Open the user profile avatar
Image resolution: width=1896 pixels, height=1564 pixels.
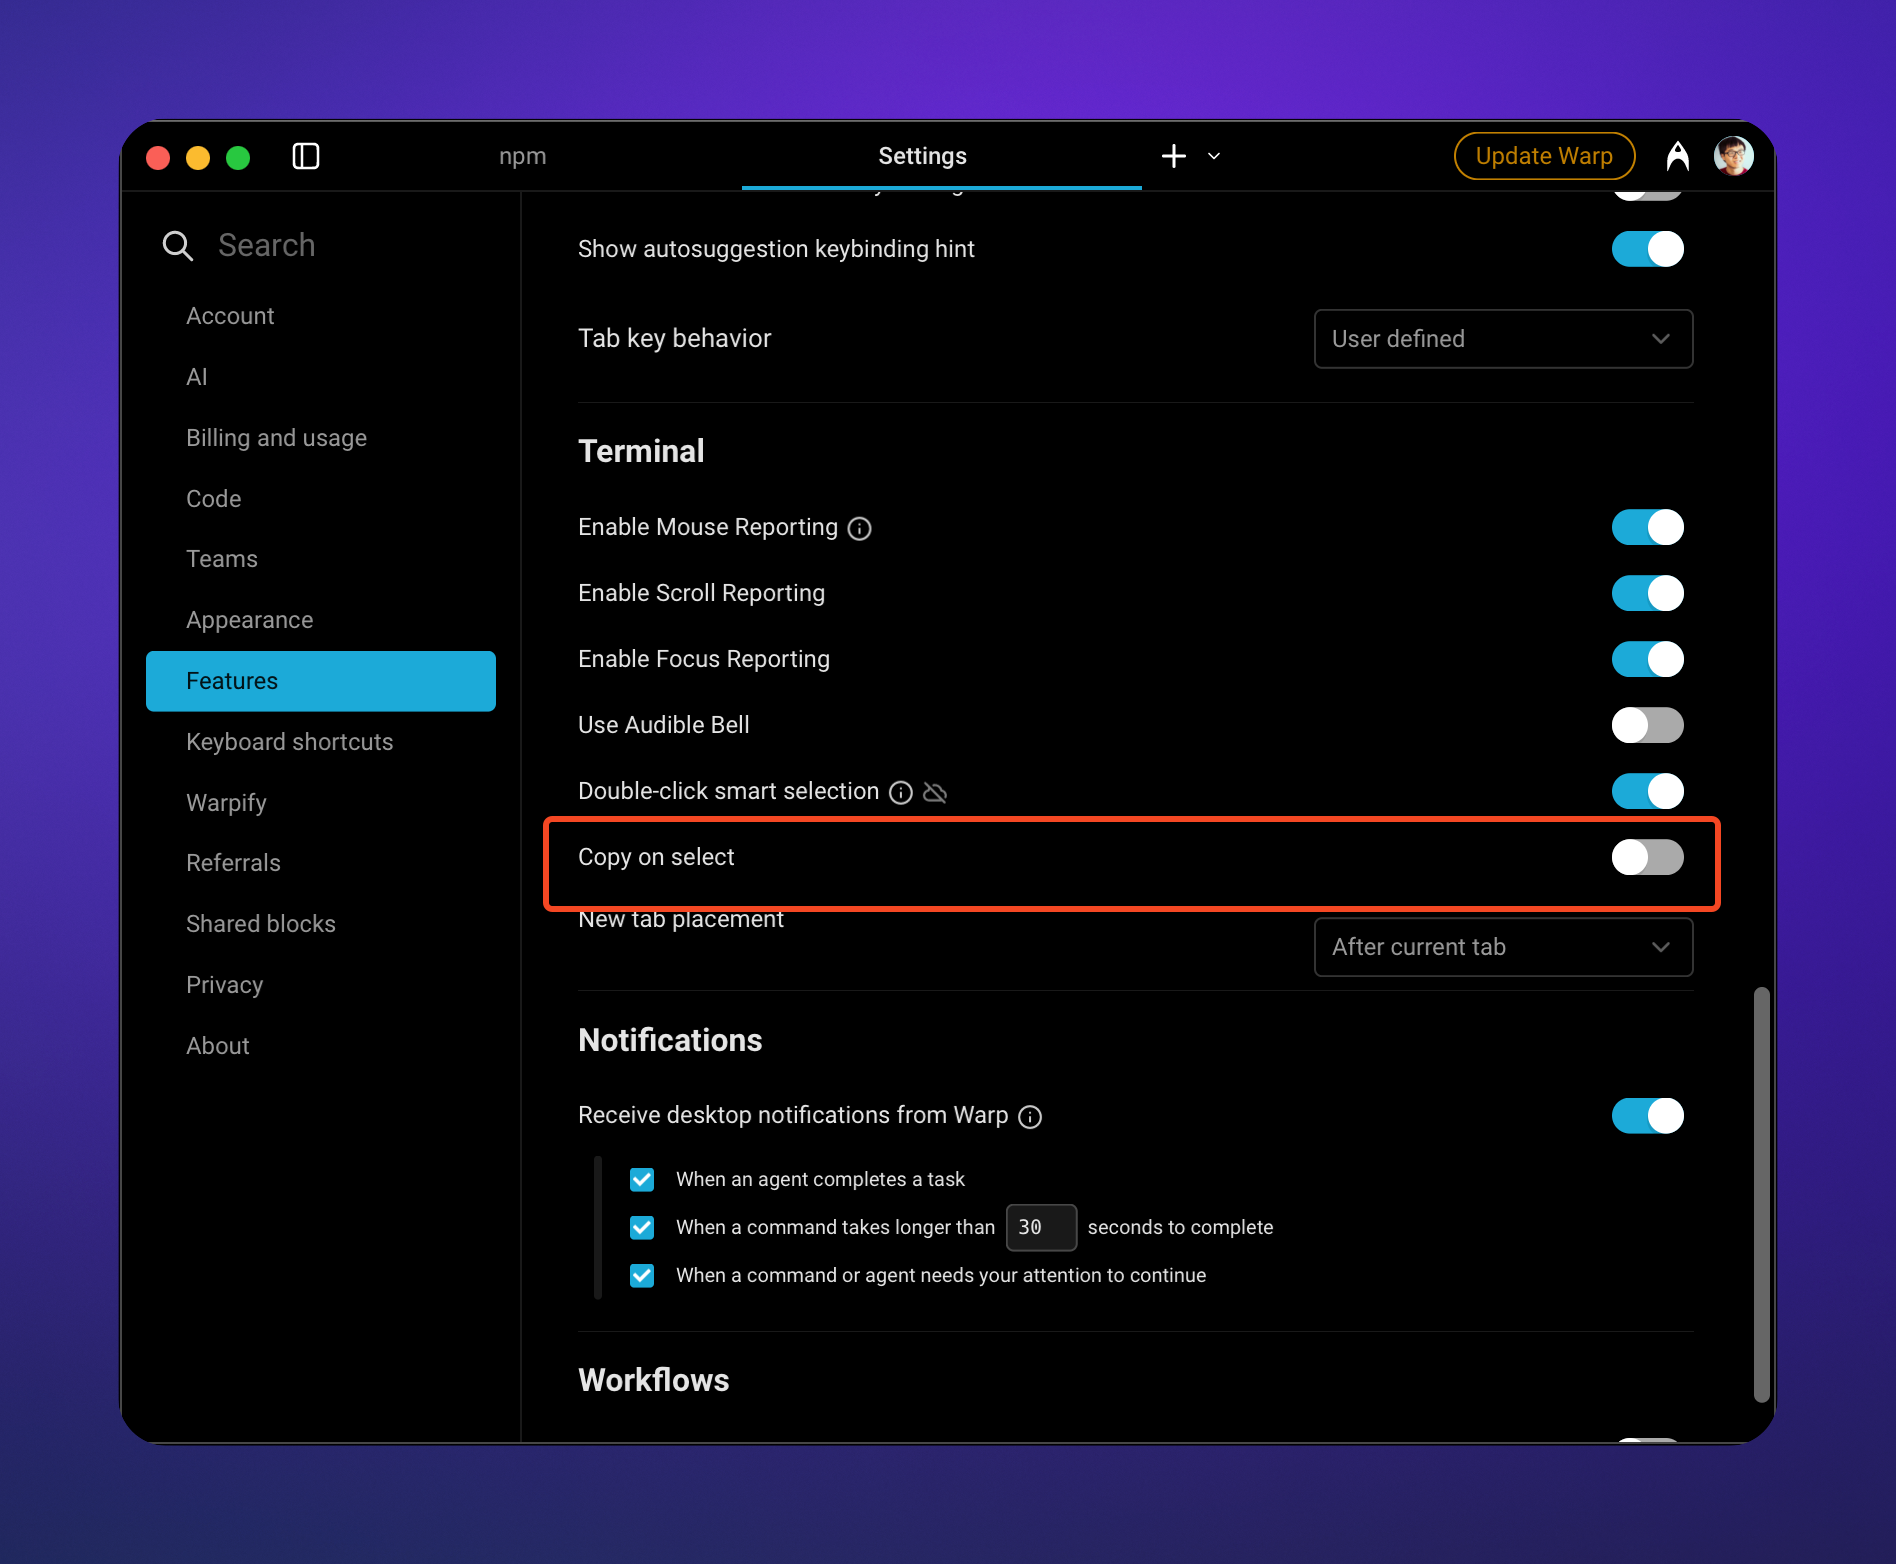(1734, 156)
